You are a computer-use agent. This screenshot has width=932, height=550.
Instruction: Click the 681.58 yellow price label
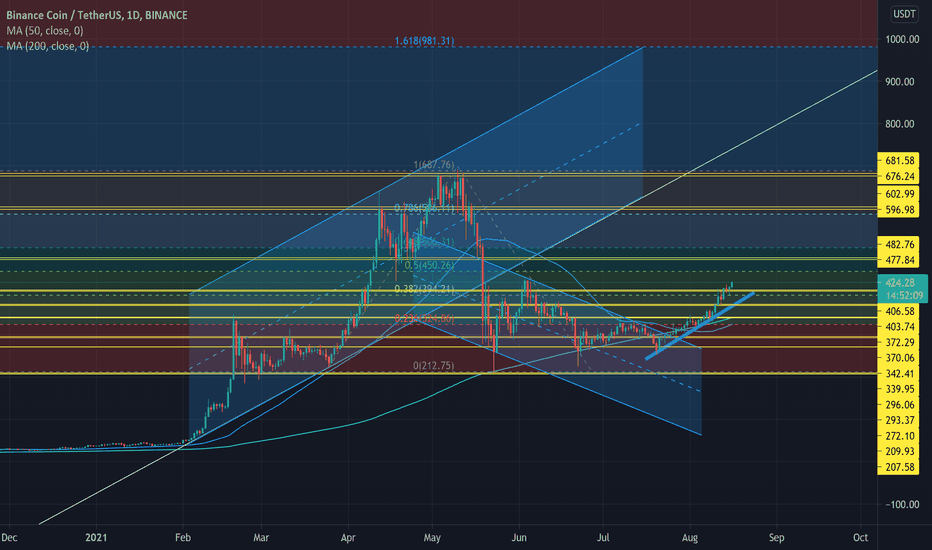pyautogui.click(x=899, y=161)
